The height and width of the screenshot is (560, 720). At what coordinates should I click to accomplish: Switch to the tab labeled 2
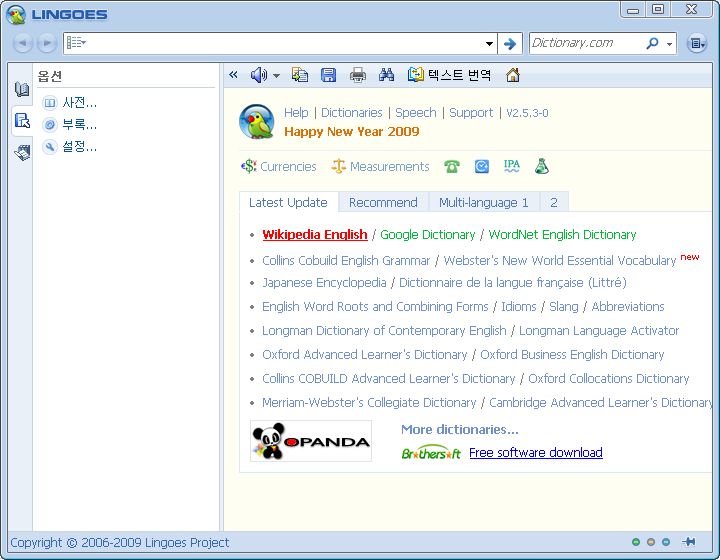coord(554,202)
